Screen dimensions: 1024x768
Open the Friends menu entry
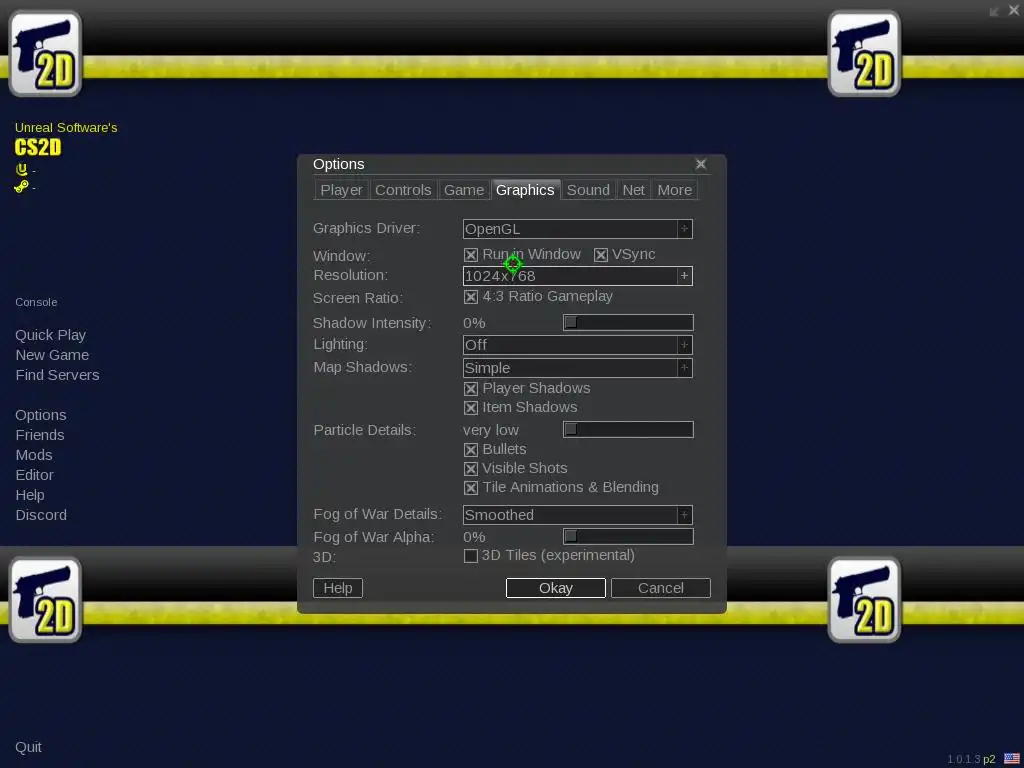point(40,435)
